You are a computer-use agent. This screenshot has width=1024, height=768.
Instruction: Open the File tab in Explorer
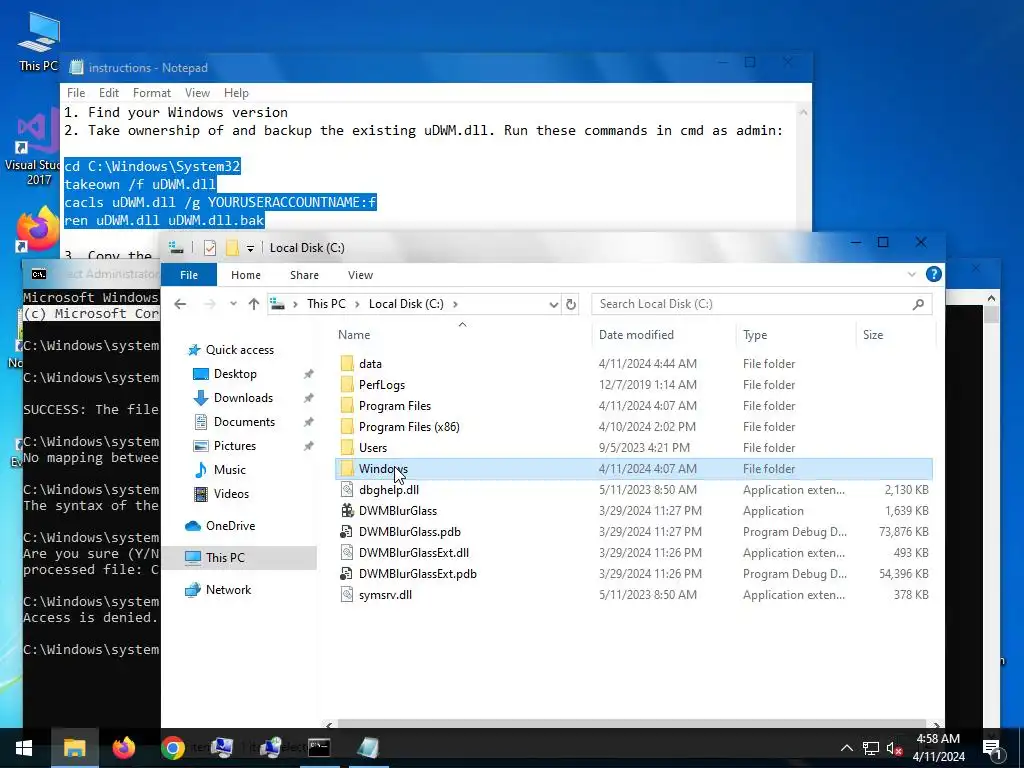click(x=189, y=275)
